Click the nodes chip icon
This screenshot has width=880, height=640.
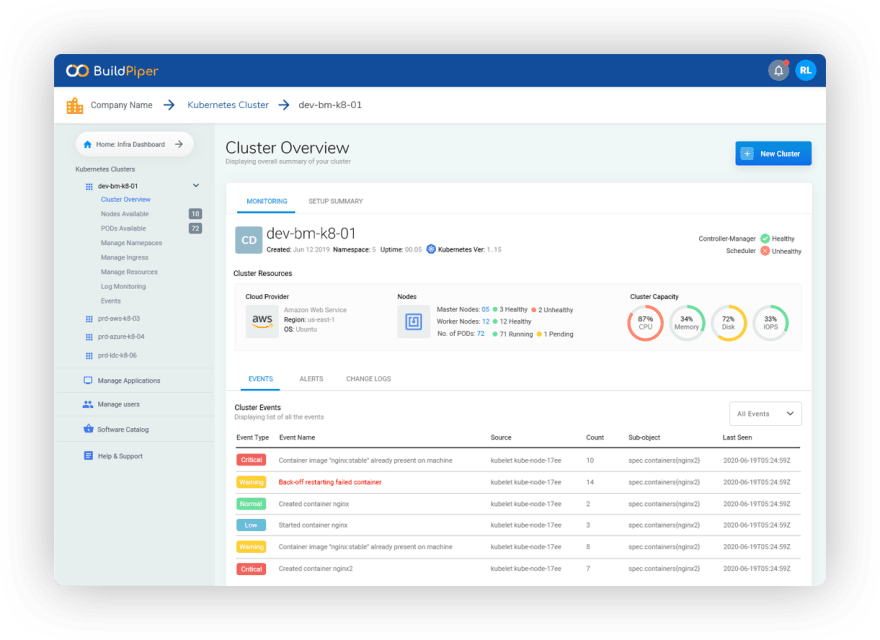pos(414,321)
